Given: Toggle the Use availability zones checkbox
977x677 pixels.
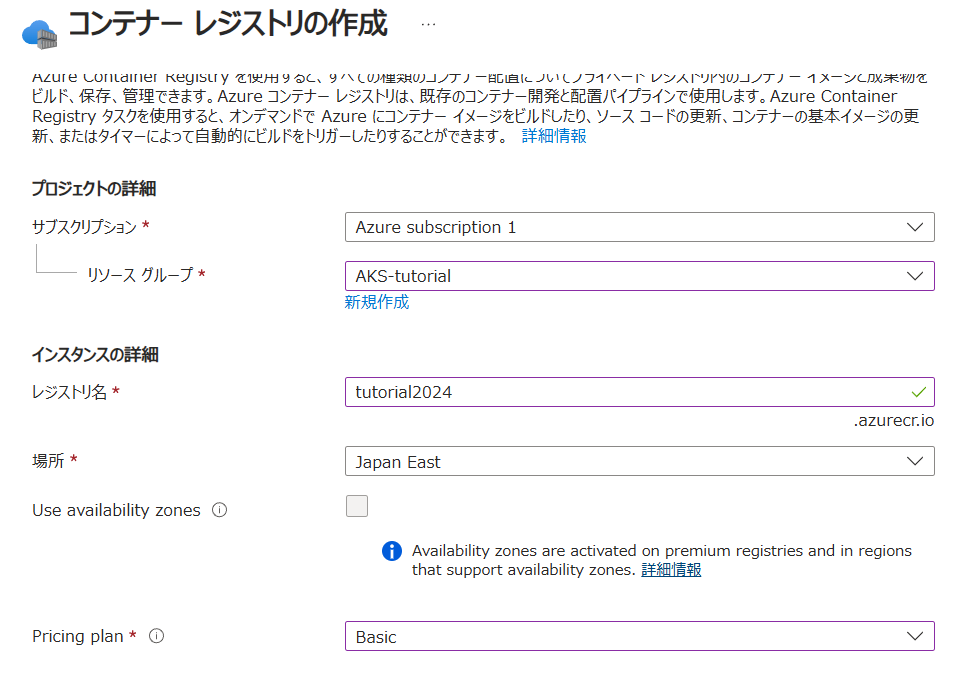Looking at the screenshot, I should (x=357, y=506).
